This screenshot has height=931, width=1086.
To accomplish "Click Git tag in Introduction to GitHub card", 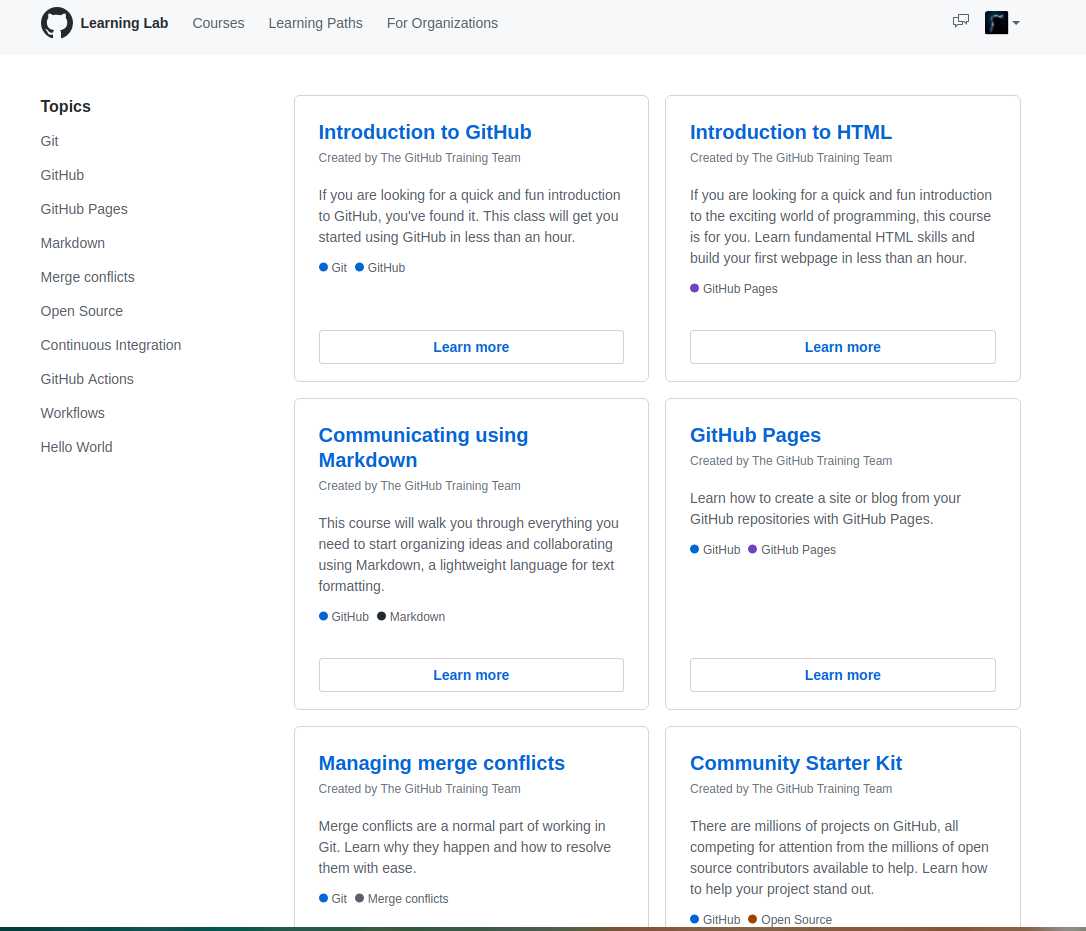I will tap(332, 267).
